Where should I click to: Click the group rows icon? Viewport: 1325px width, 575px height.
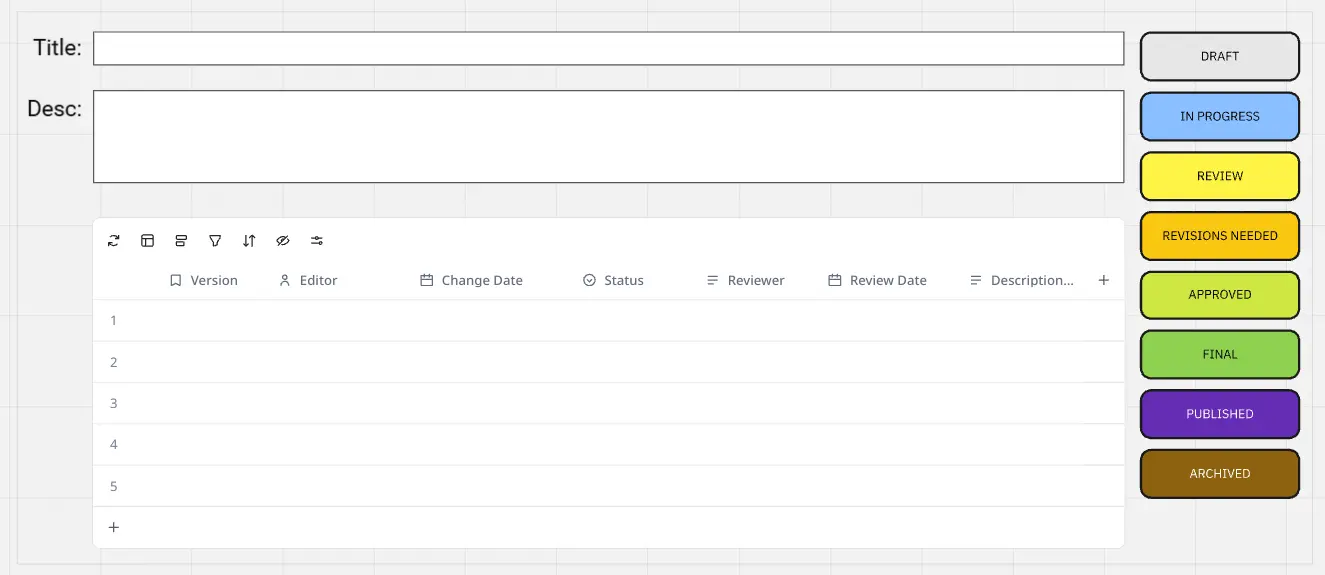point(181,241)
